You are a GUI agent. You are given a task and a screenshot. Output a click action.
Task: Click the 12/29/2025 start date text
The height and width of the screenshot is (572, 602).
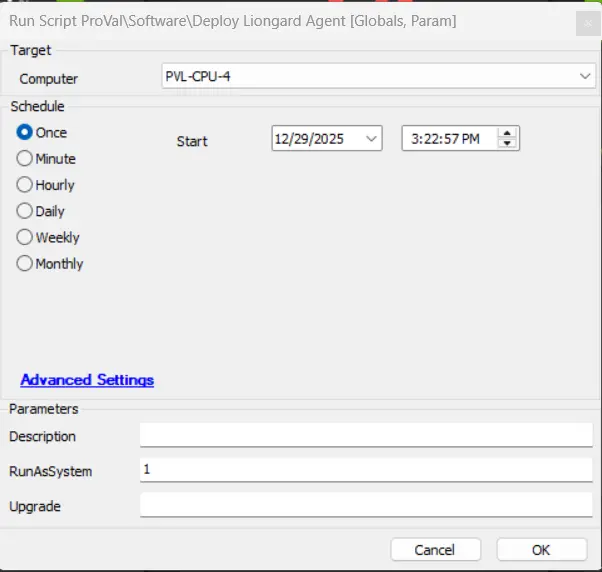[310, 140]
